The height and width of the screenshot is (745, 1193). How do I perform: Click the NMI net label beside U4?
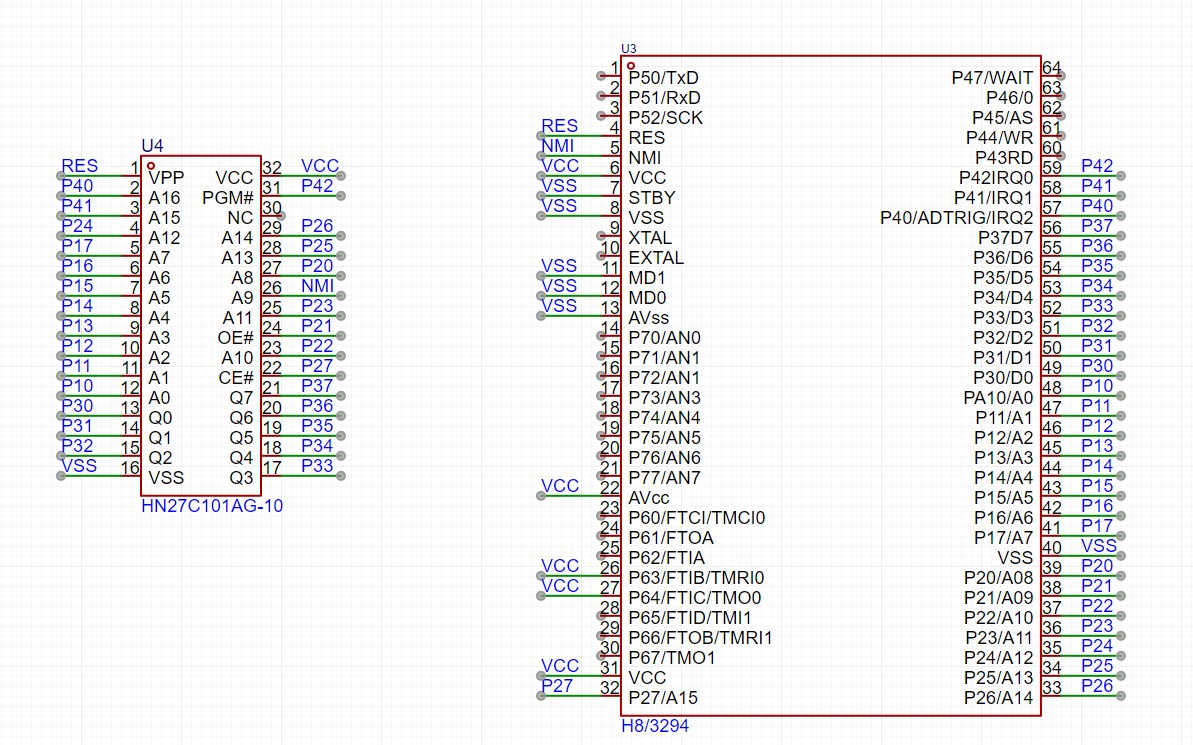click(x=317, y=286)
